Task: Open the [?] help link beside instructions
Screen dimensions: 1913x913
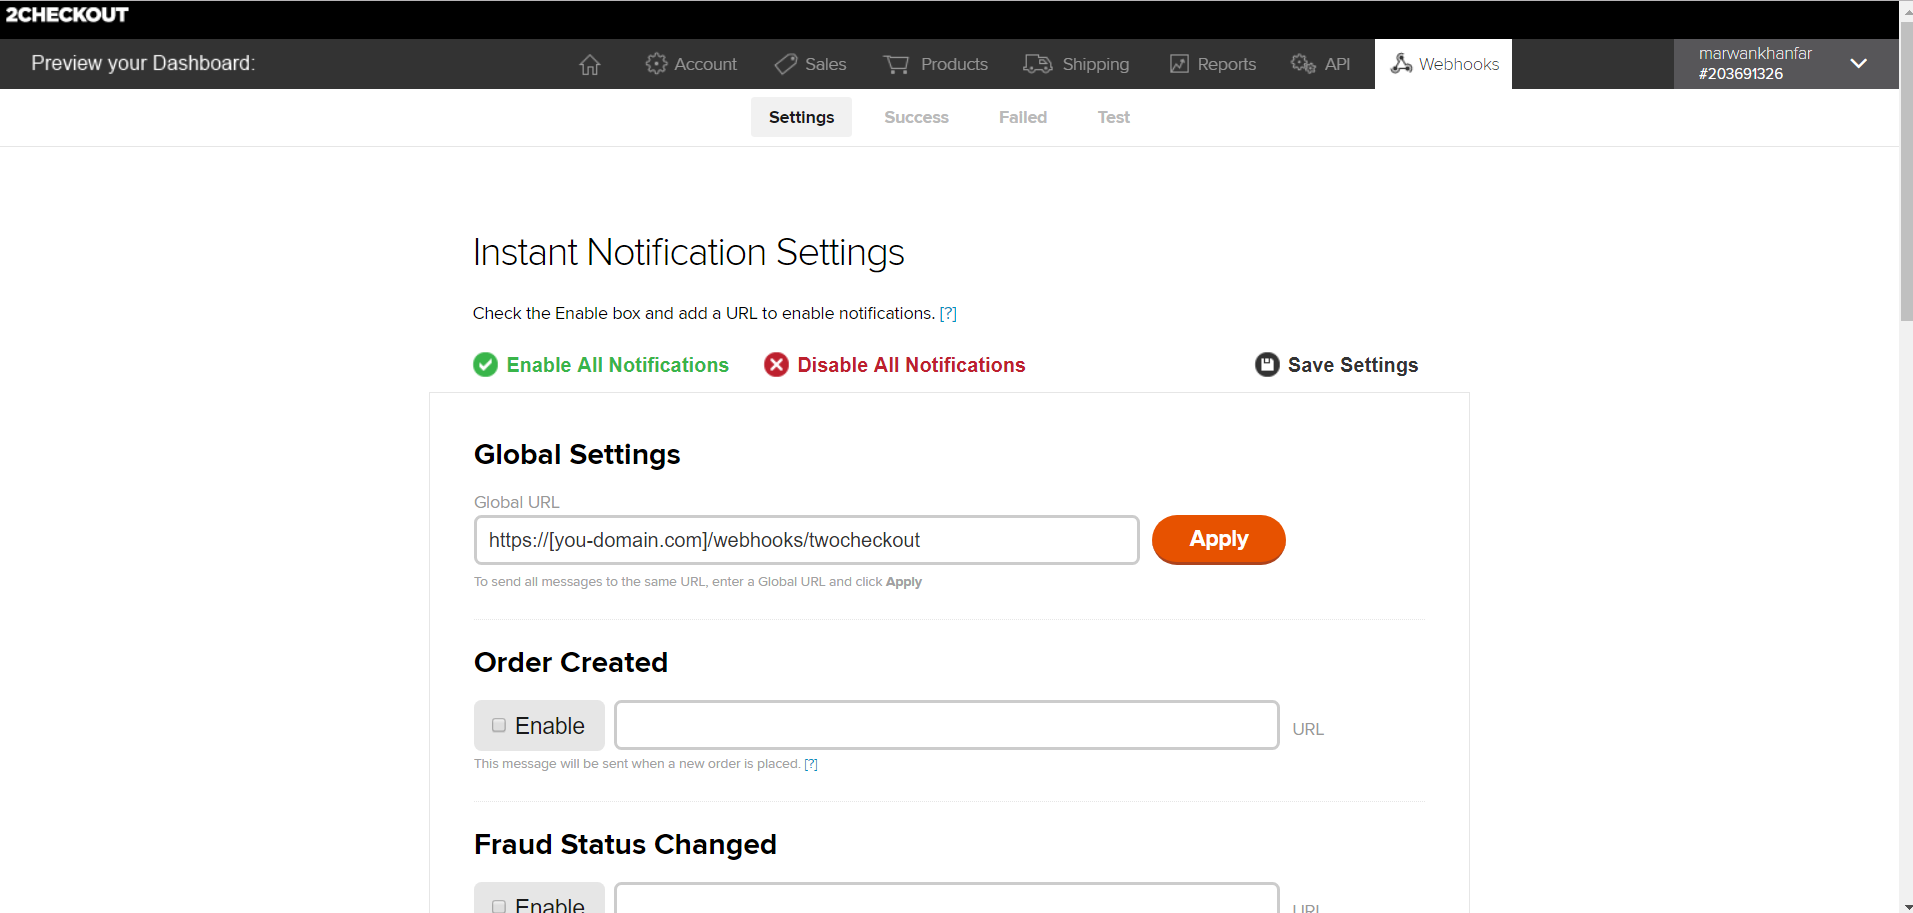Action: coord(948,313)
